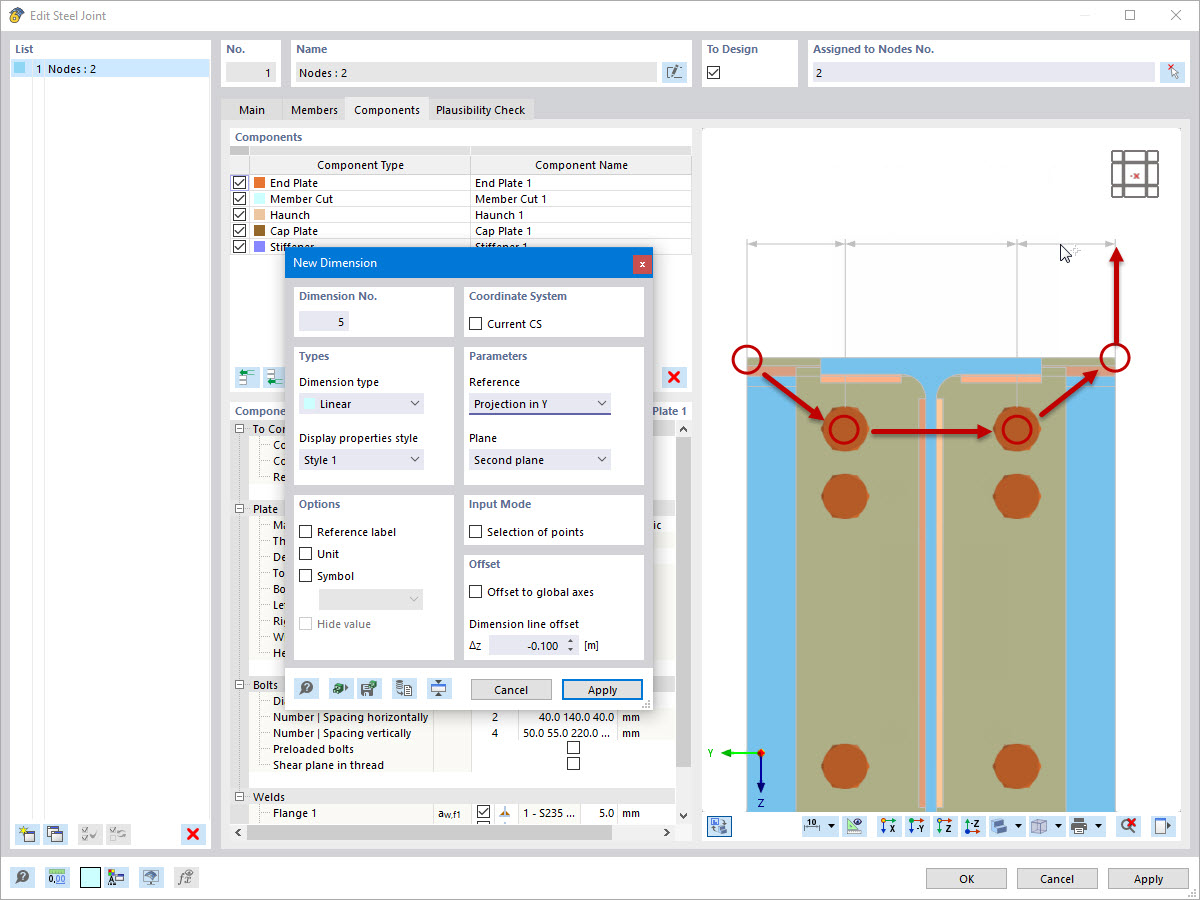Click the red X delete component icon
Image resolution: width=1200 pixels, height=900 pixels.
674,377
